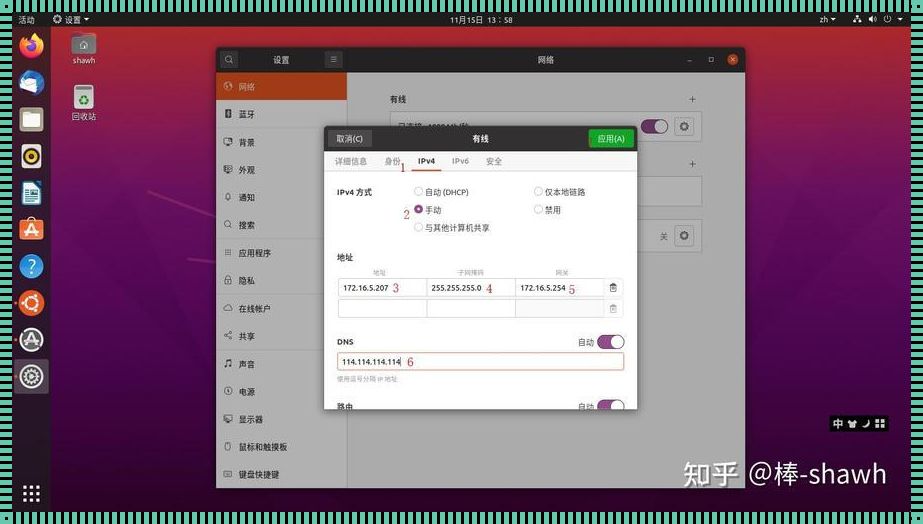The image size is (923, 524).
Task: Switch to the 详细信息 tab
Action: point(351,161)
